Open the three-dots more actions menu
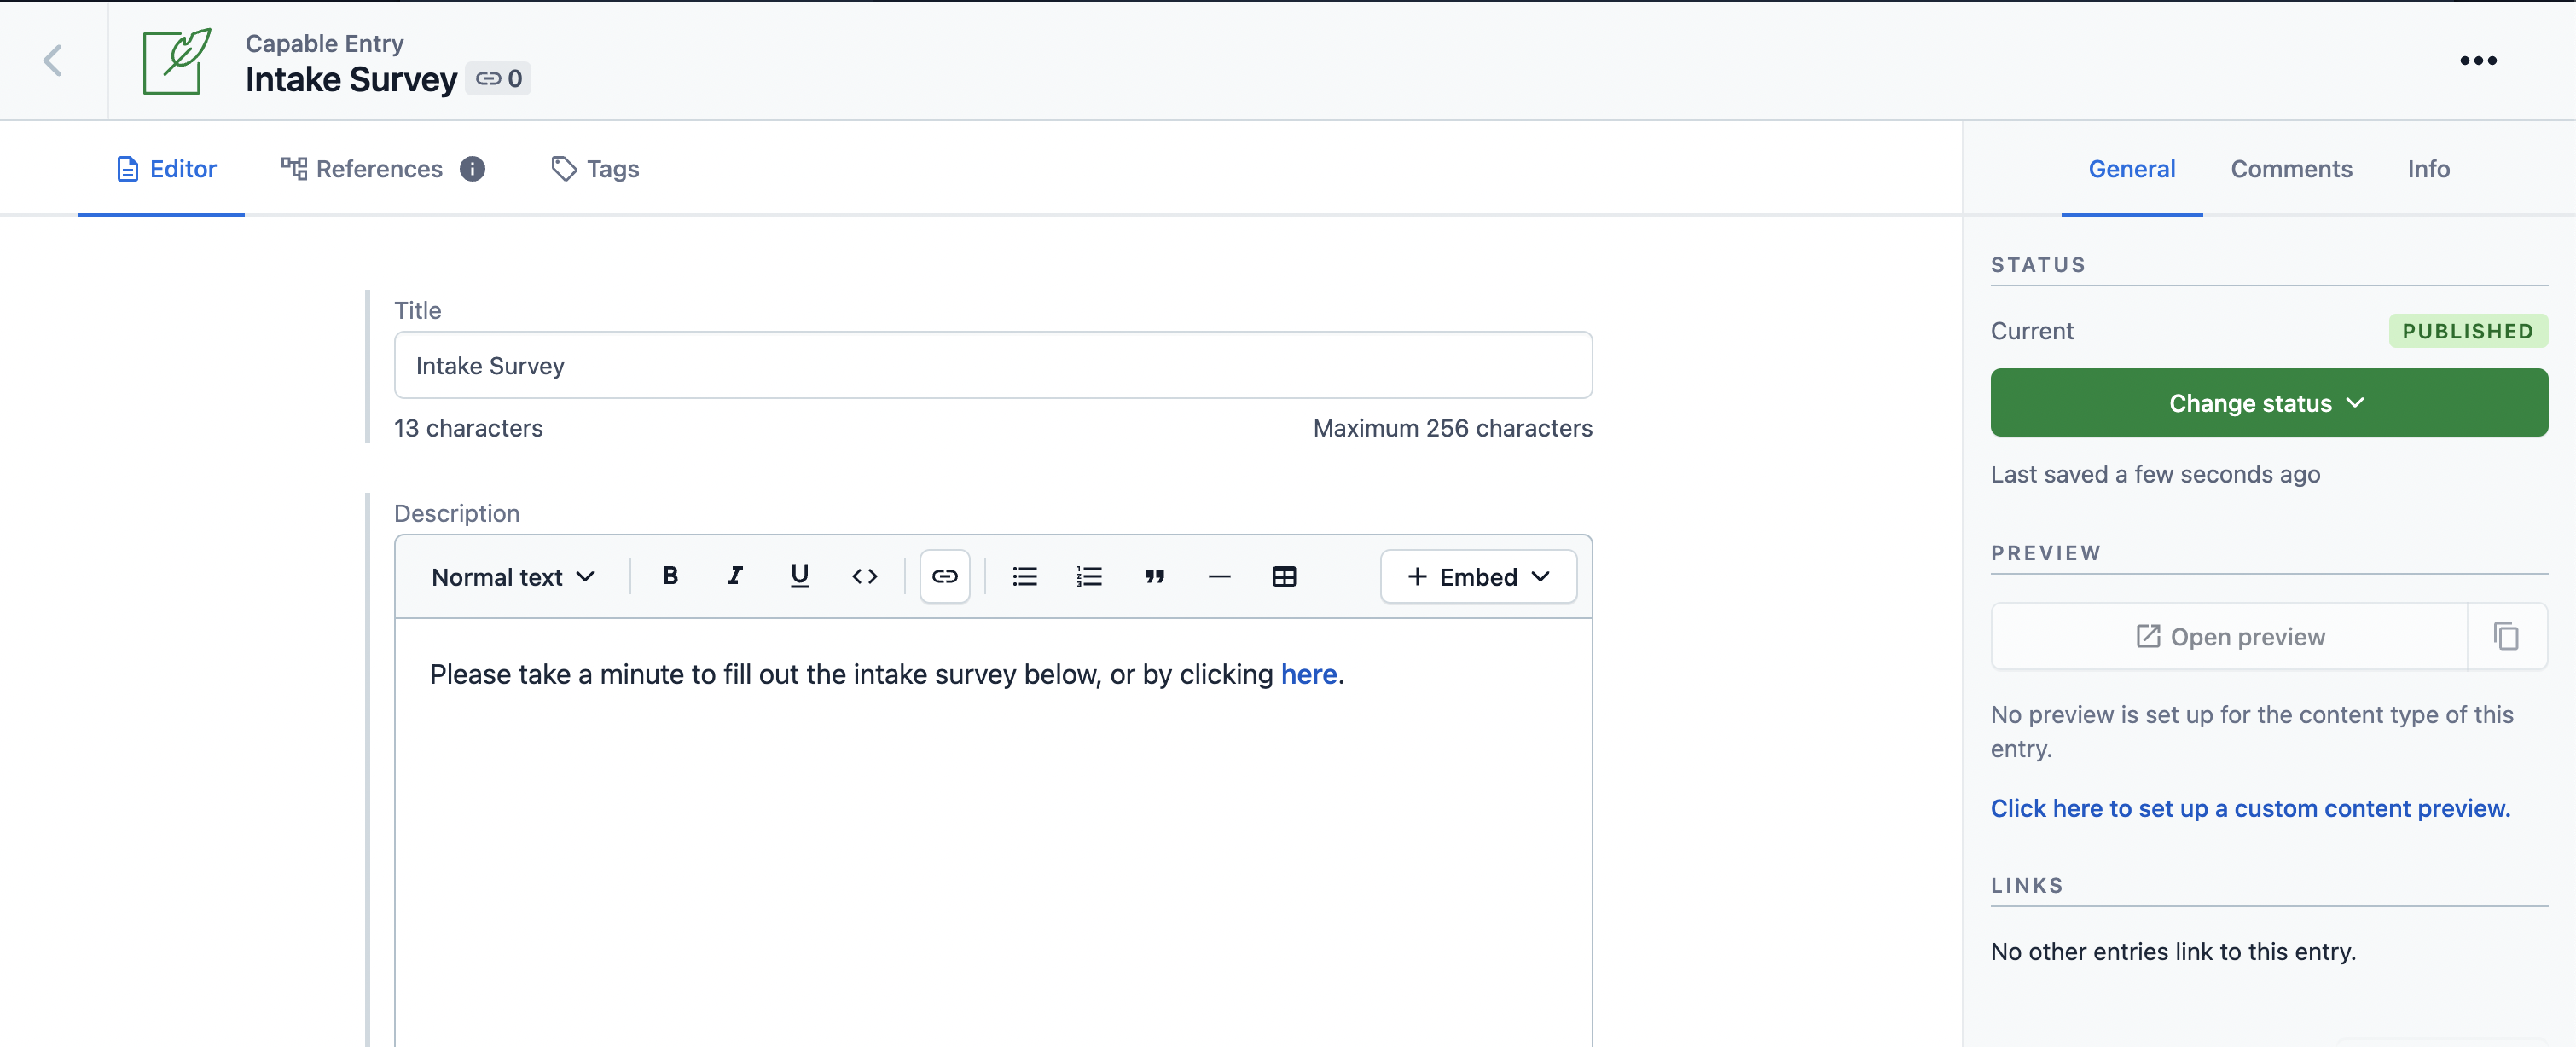 2477,61
